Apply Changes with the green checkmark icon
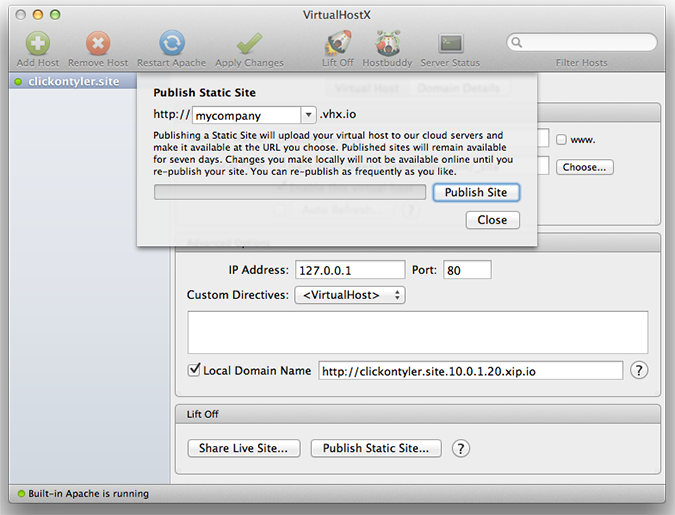 (x=249, y=43)
